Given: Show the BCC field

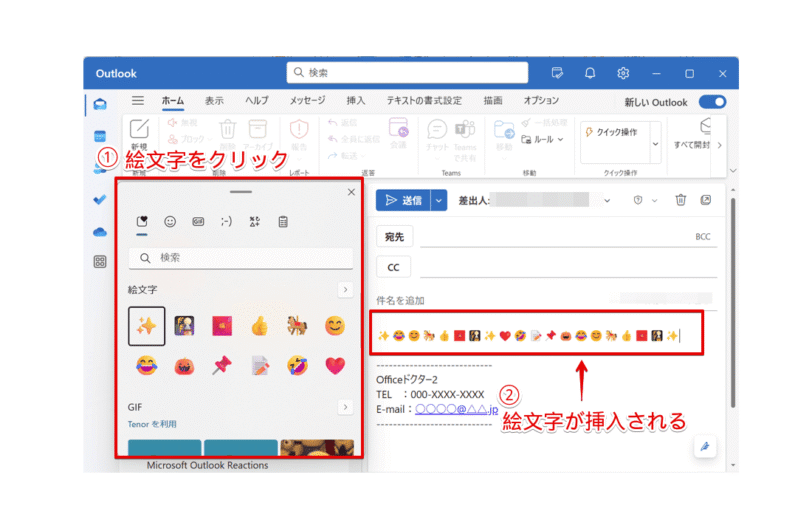Looking at the screenshot, I should [703, 237].
